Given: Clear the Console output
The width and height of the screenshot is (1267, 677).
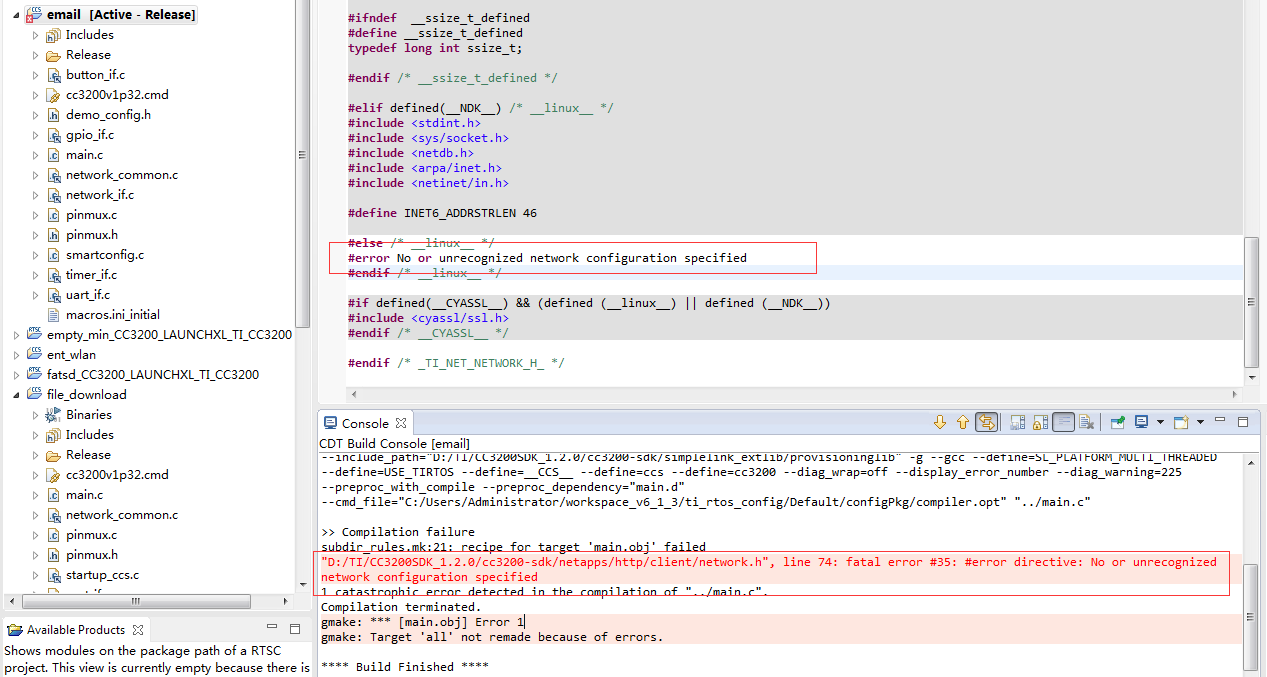Looking at the screenshot, I should point(1087,422).
